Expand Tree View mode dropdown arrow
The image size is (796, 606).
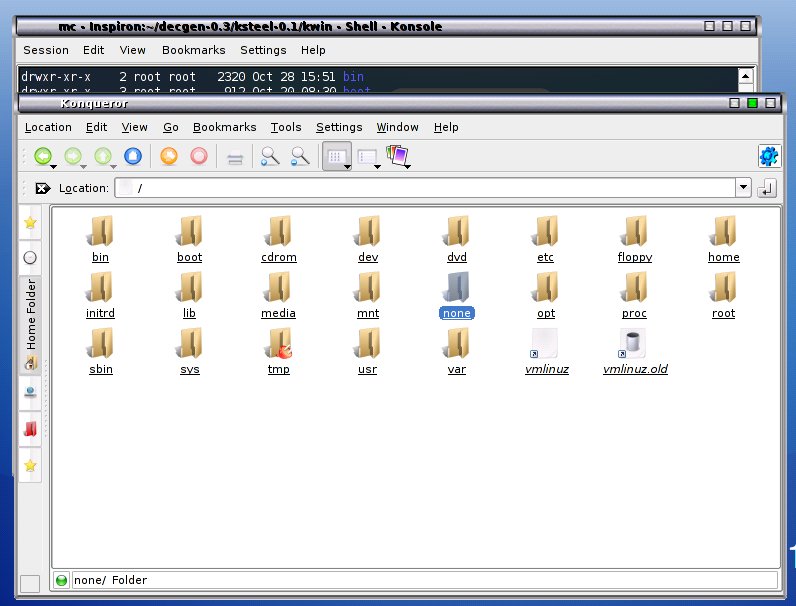click(377, 166)
